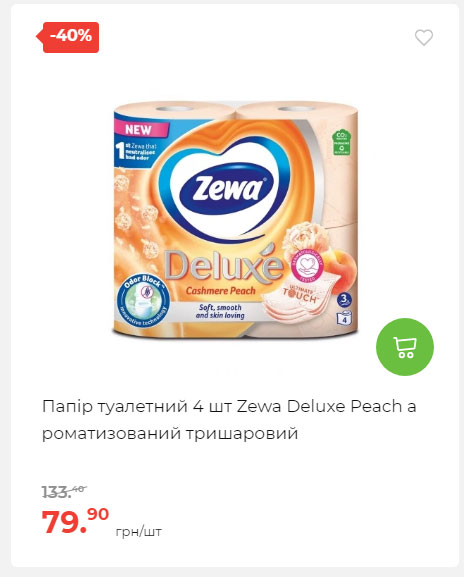Screen dimensions: 464x577
Task: Click the red sale price 79.90
Action: click(75, 520)
